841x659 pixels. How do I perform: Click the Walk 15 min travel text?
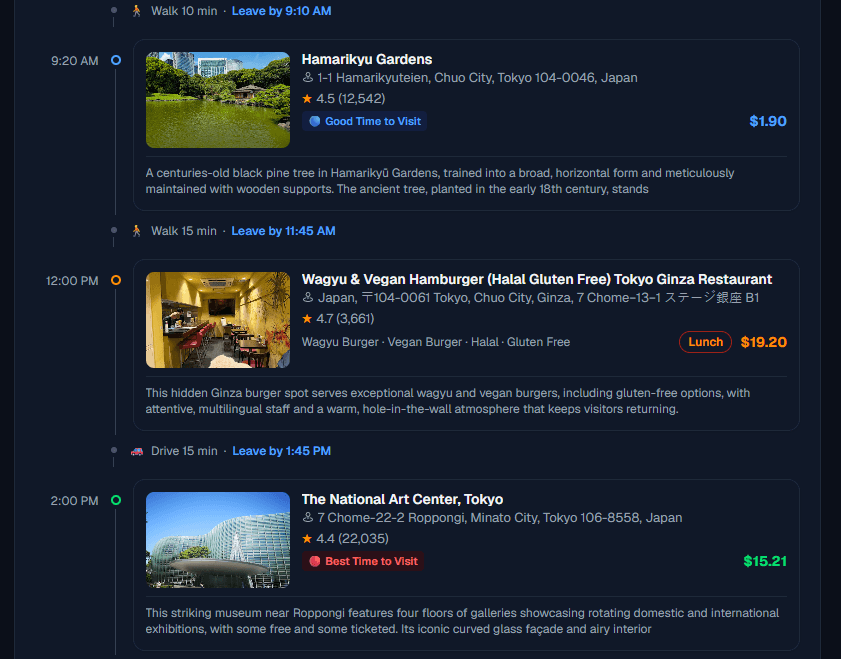[184, 231]
